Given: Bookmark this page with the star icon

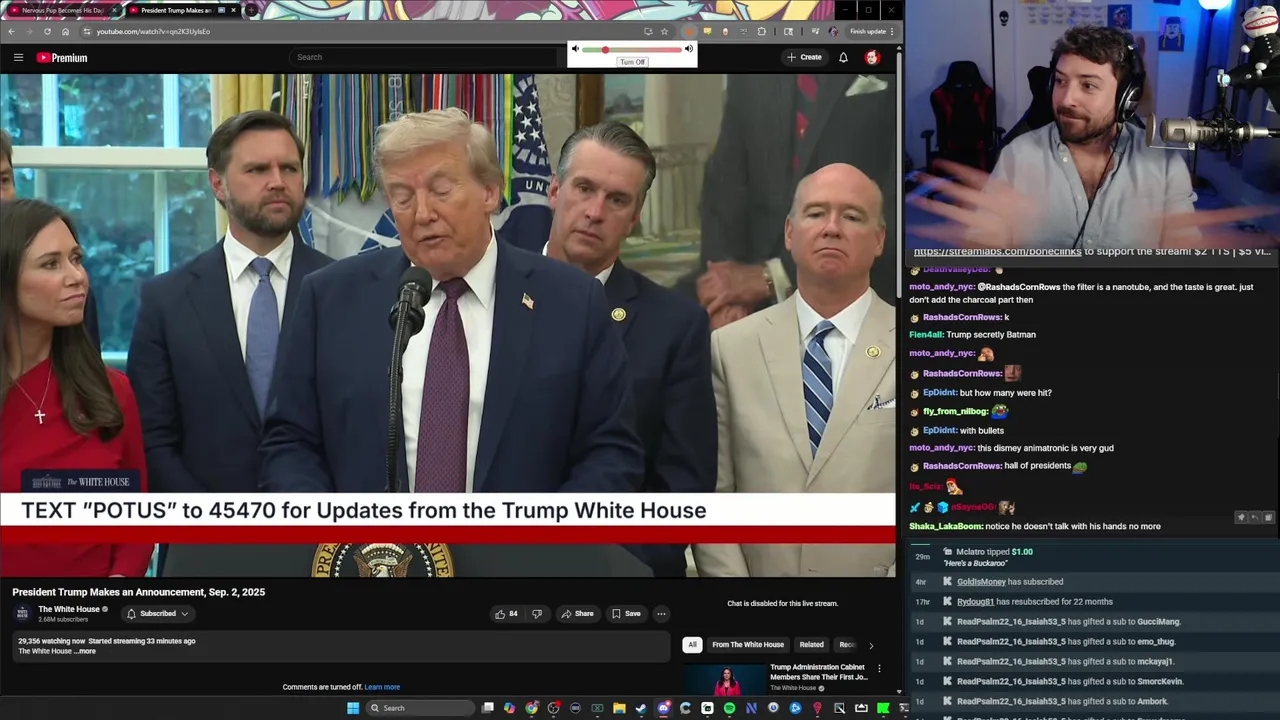Looking at the screenshot, I should (x=664, y=31).
